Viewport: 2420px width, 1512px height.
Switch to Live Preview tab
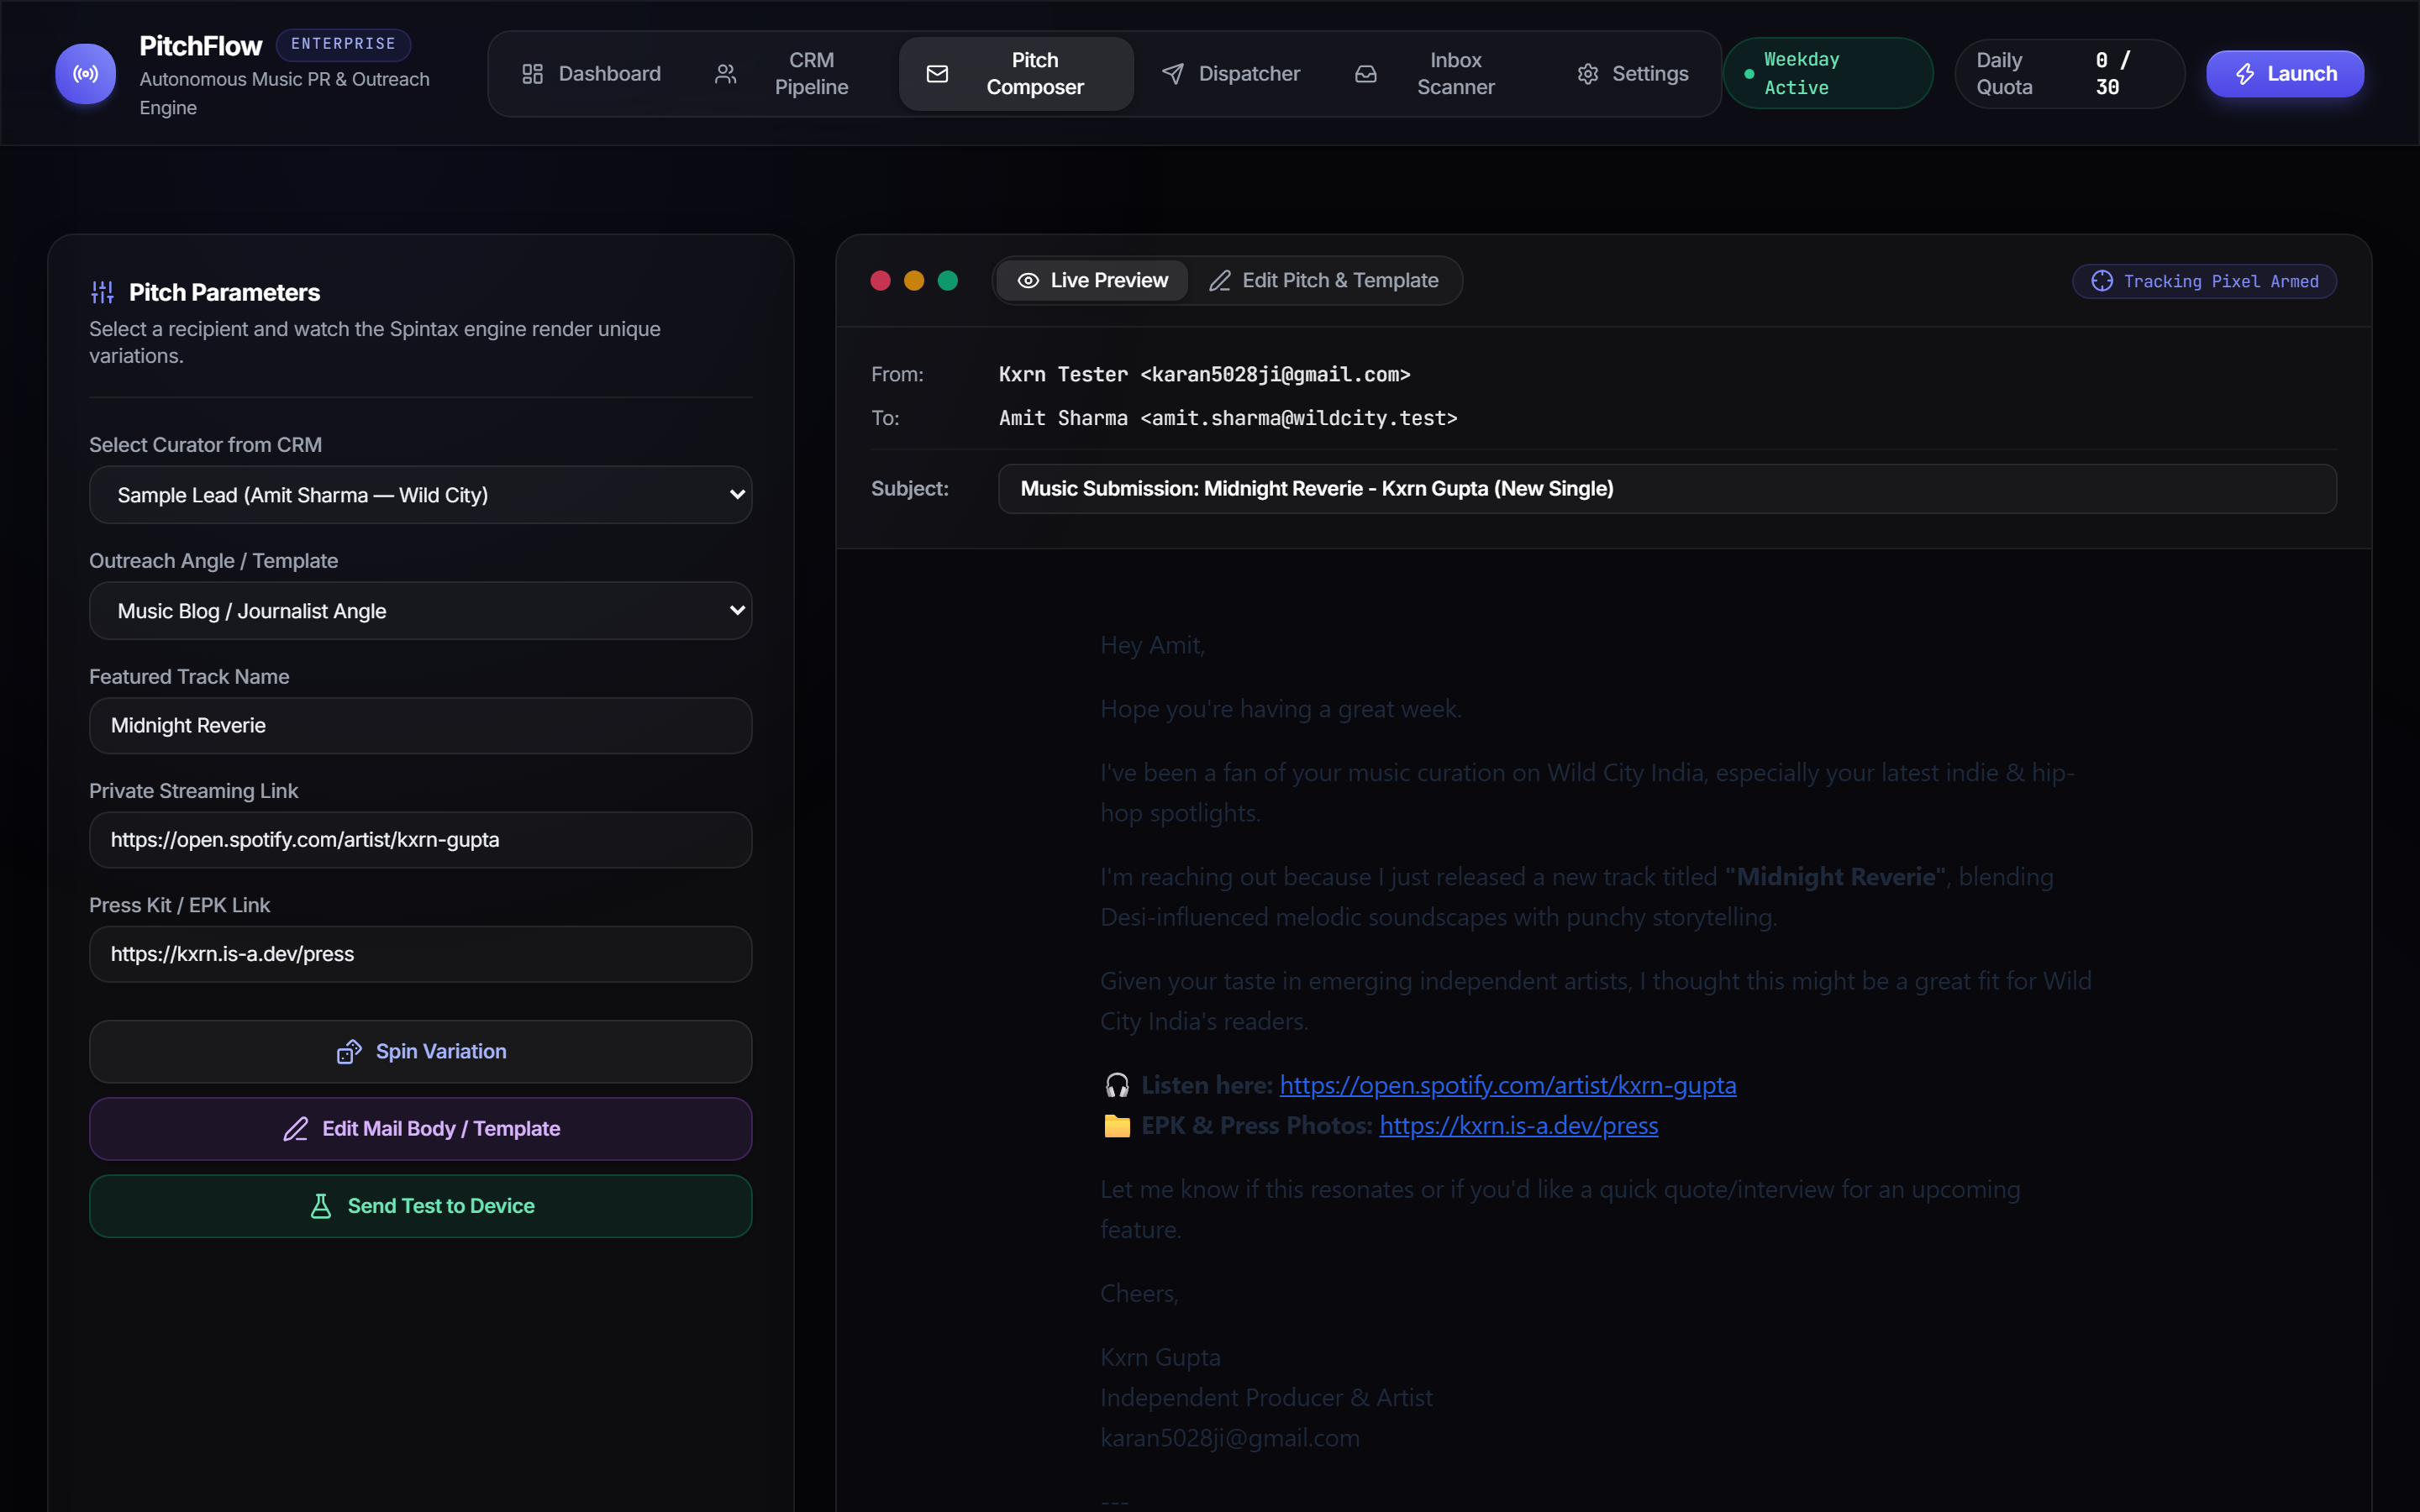tap(1092, 281)
